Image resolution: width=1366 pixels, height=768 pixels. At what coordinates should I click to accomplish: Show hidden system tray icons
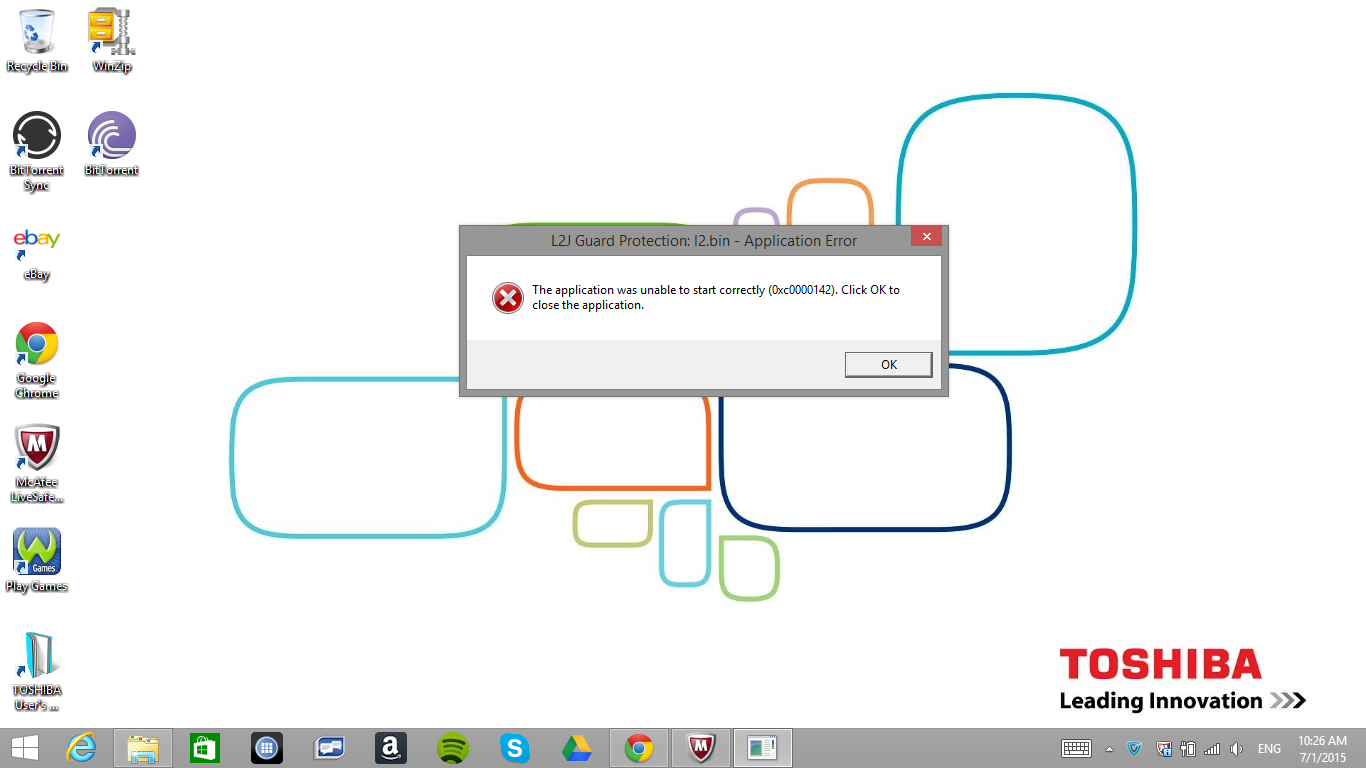1109,749
